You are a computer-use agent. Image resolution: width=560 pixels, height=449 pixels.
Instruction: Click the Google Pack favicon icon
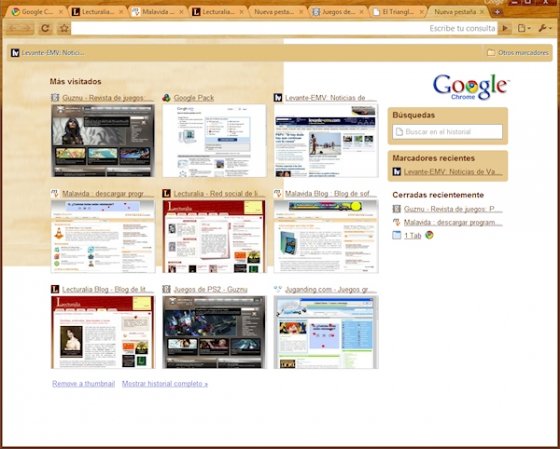point(166,98)
